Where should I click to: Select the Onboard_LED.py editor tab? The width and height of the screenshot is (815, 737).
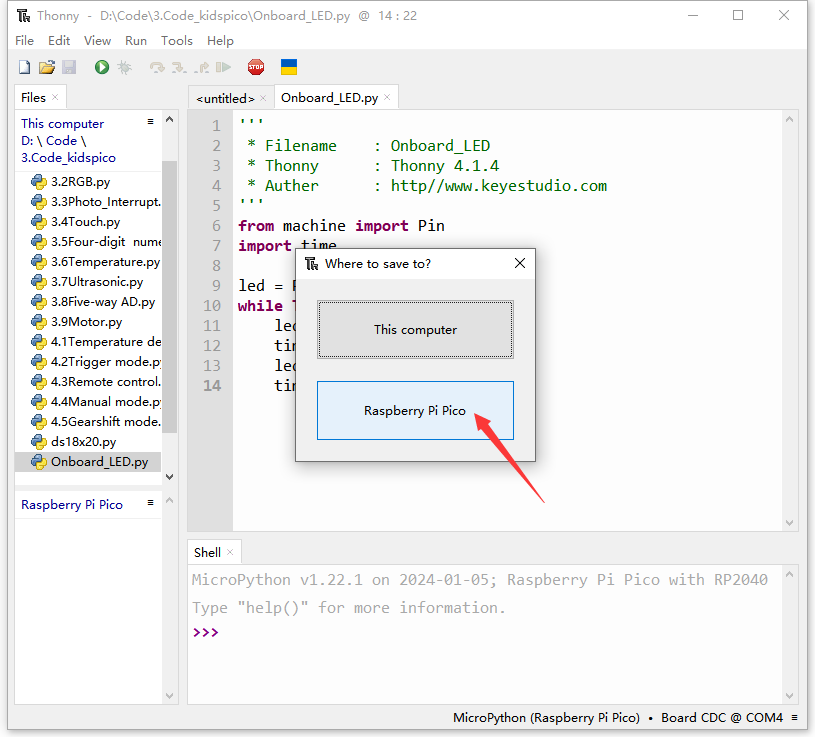(x=330, y=98)
